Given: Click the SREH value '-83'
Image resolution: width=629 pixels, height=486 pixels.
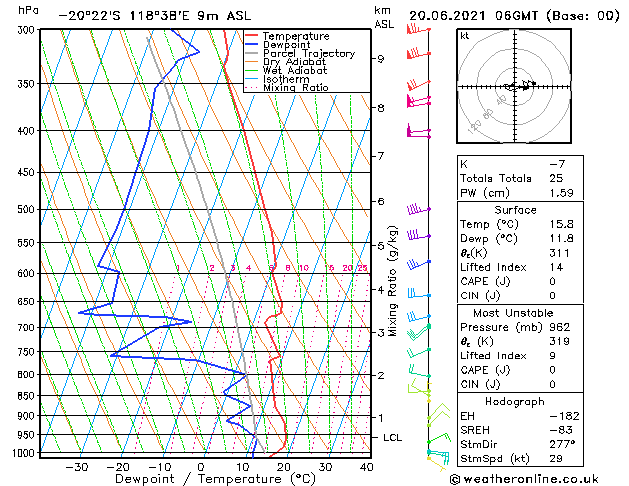Looking at the screenshot, I should click(561, 430).
